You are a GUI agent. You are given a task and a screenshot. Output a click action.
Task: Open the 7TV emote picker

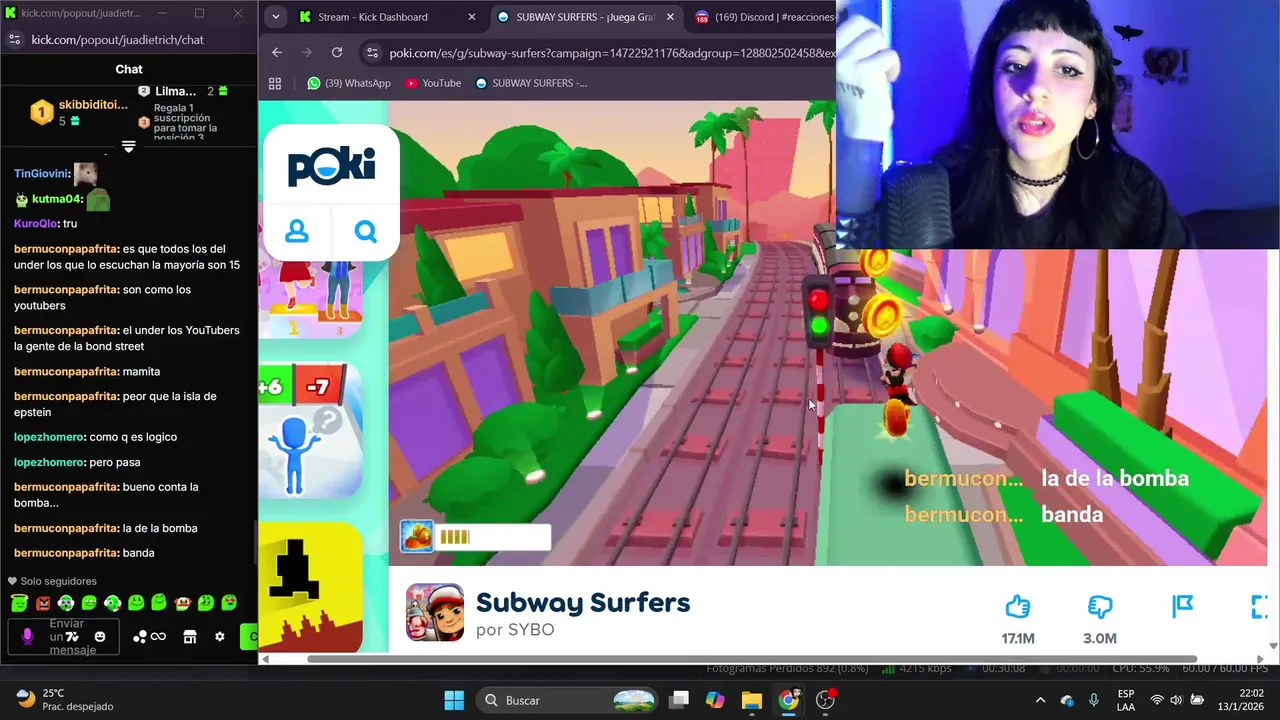(x=71, y=636)
